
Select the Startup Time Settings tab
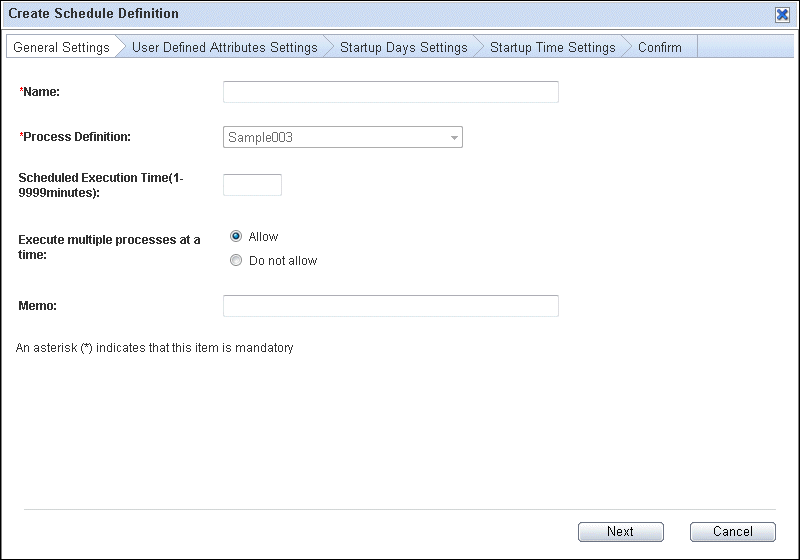(x=553, y=47)
